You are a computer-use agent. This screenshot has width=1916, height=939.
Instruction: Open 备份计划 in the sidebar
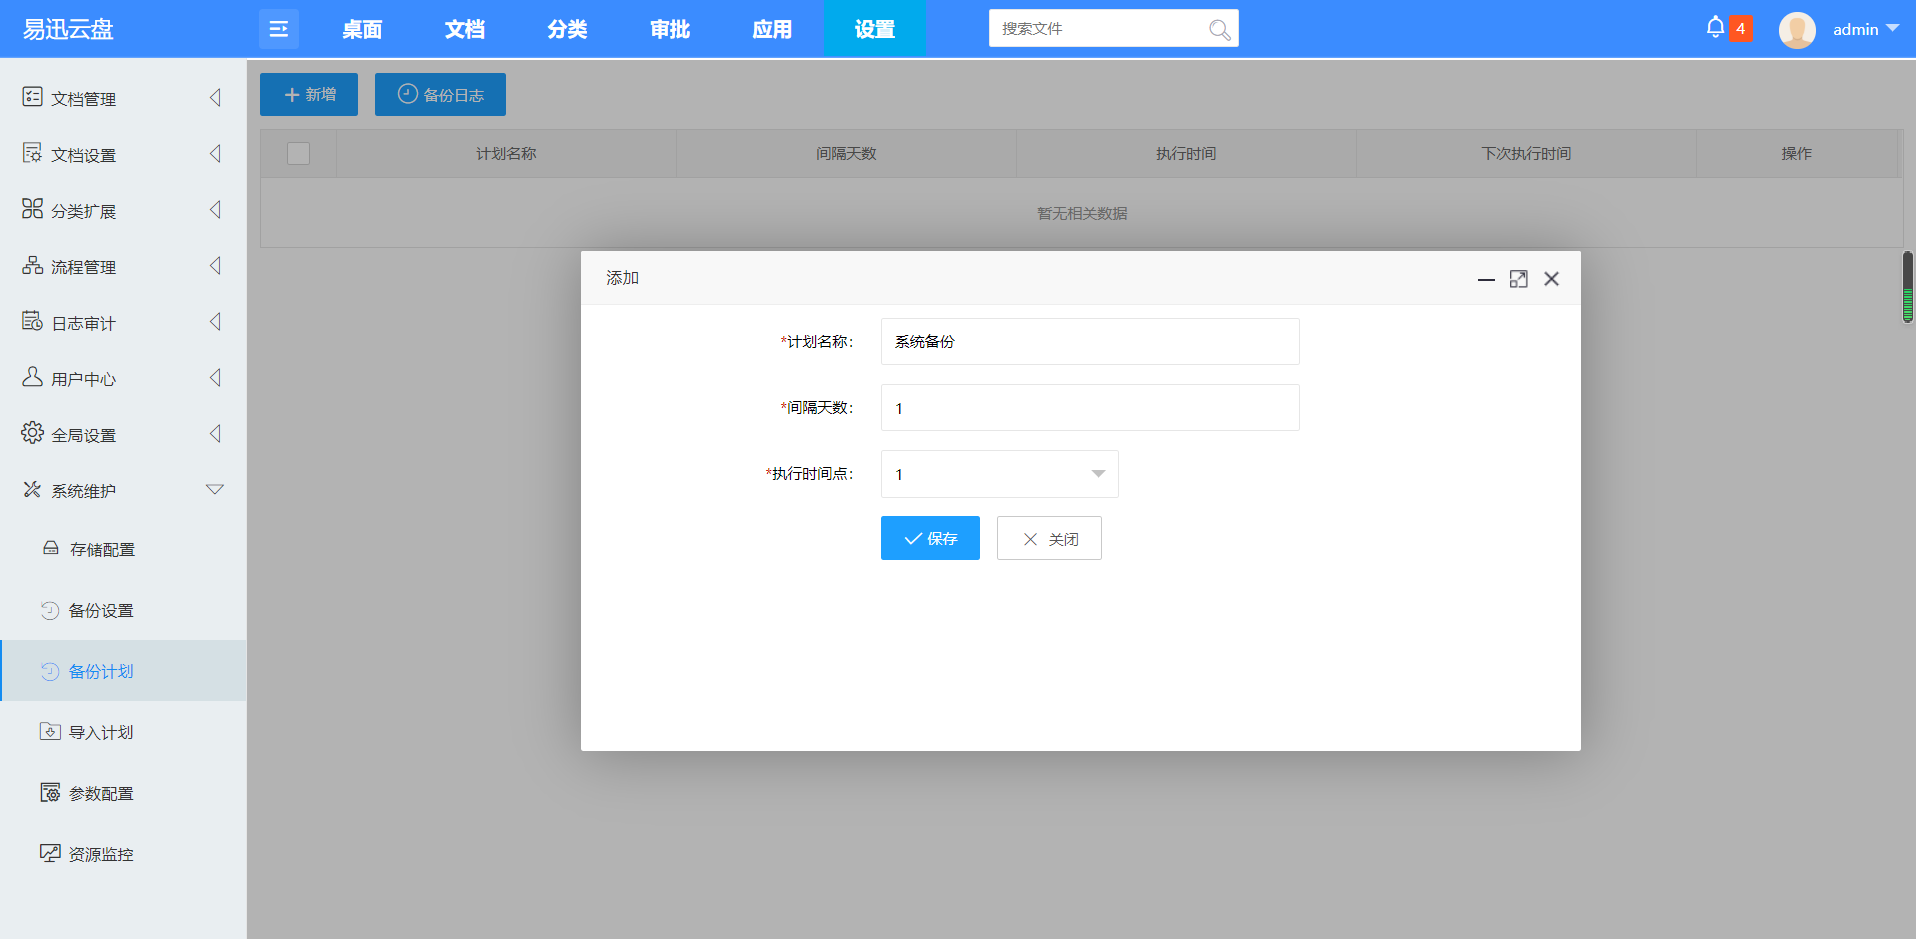(123, 671)
